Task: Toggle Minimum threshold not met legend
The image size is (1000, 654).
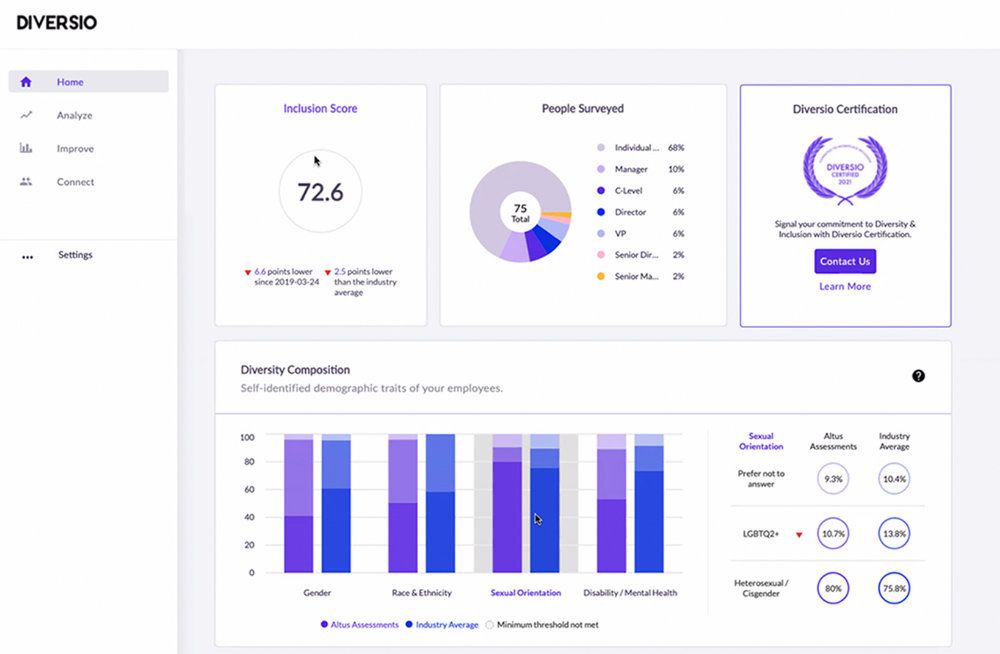Action: point(543,625)
